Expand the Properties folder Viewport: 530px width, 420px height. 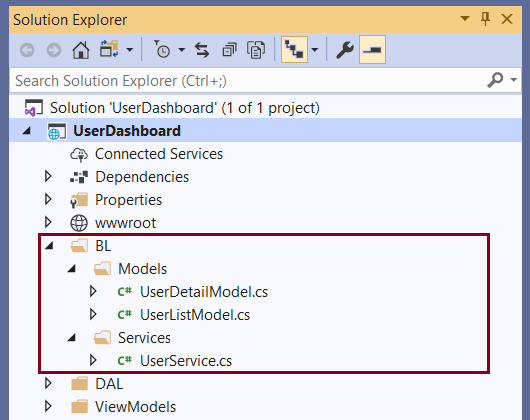pyautogui.click(x=48, y=199)
